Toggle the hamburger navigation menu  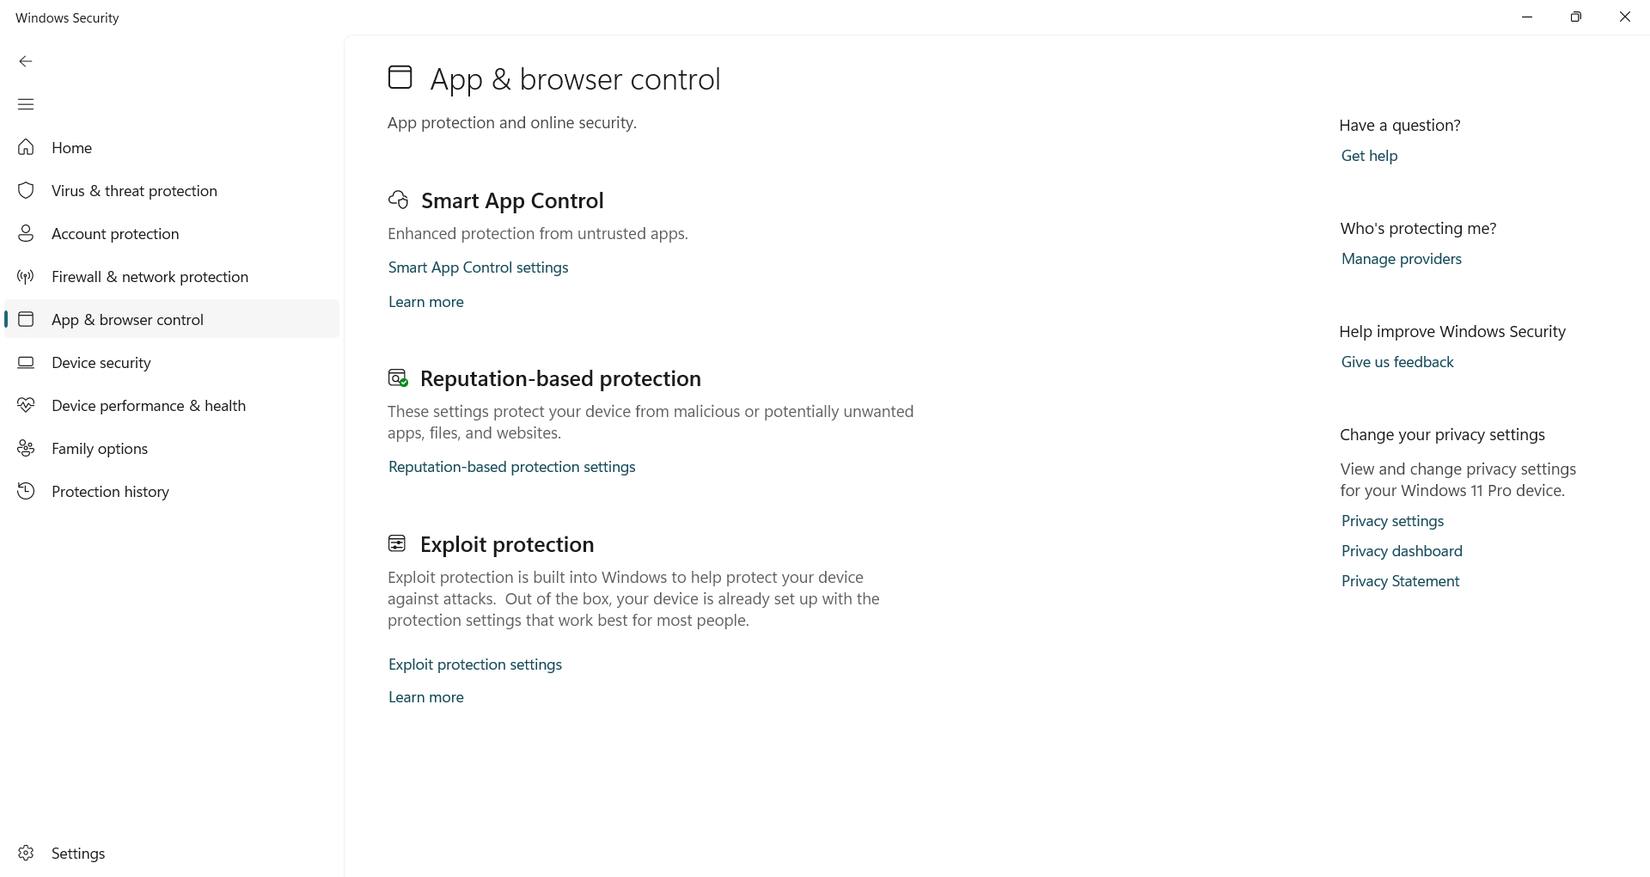[x=26, y=104]
